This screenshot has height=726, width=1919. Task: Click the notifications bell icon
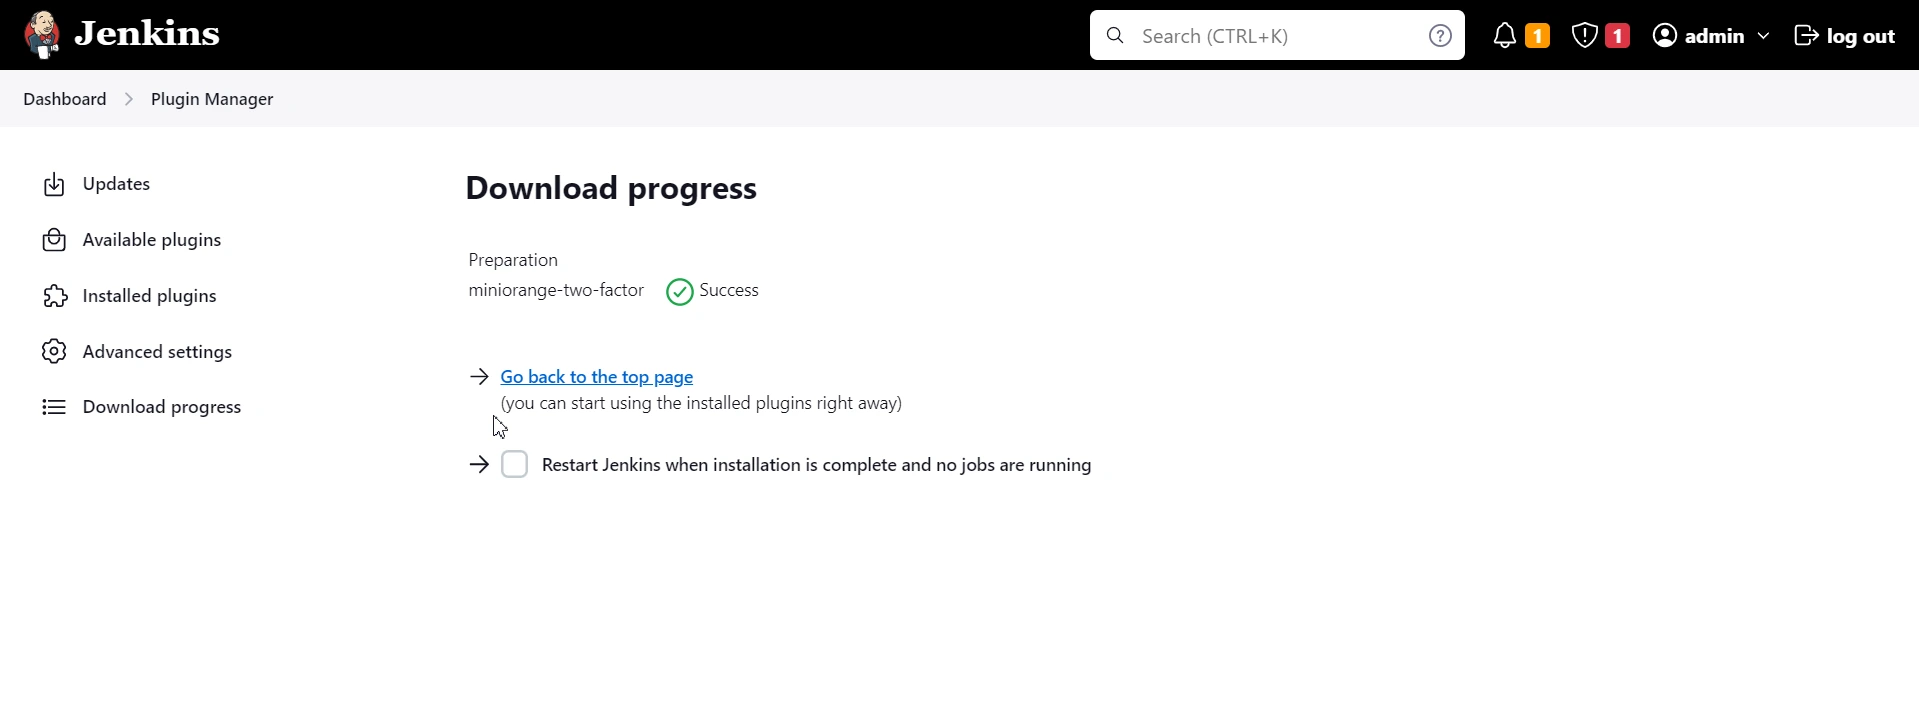pos(1504,36)
